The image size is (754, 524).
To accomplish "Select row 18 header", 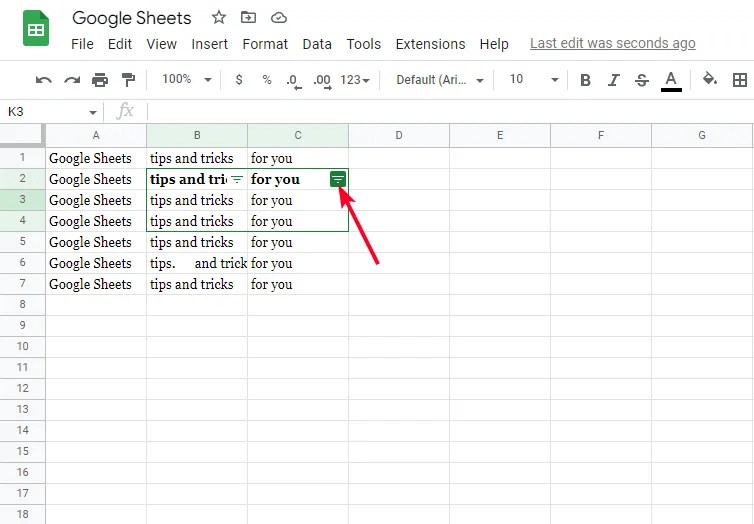I will point(23,514).
